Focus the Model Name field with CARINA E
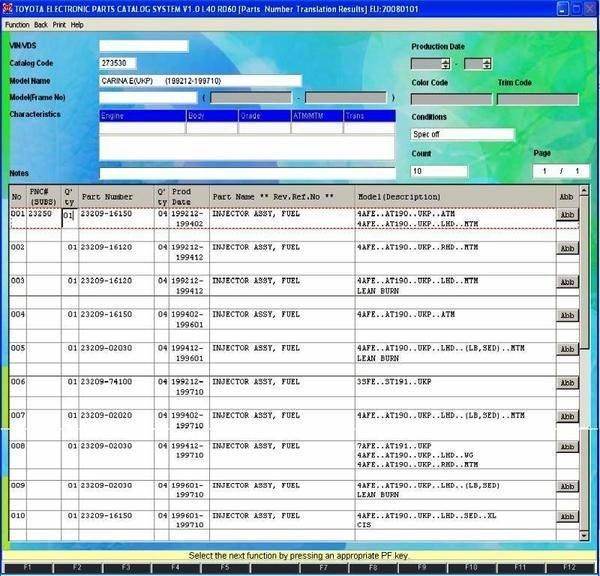Viewport: 600px width, 576px height. [x=200, y=80]
